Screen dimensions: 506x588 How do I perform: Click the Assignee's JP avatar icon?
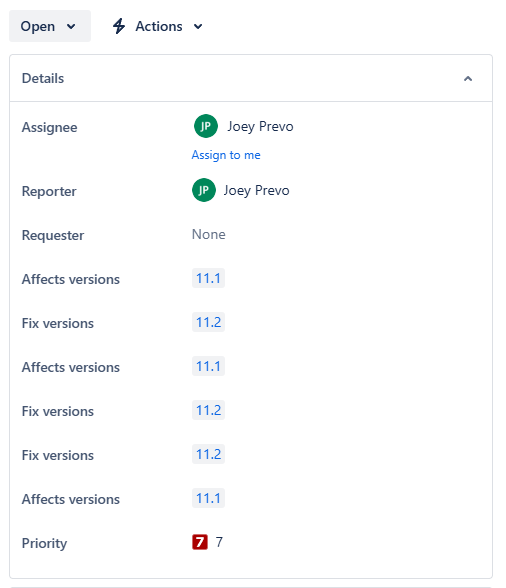[206, 126]
